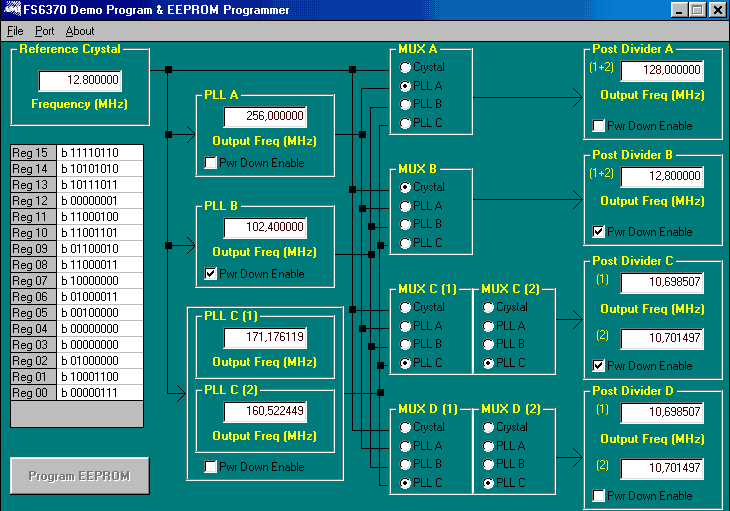Select the Reg 15 row value
The height and width of the screenshot is (511, 730).
pyautogui.click(x=100, y=153)
